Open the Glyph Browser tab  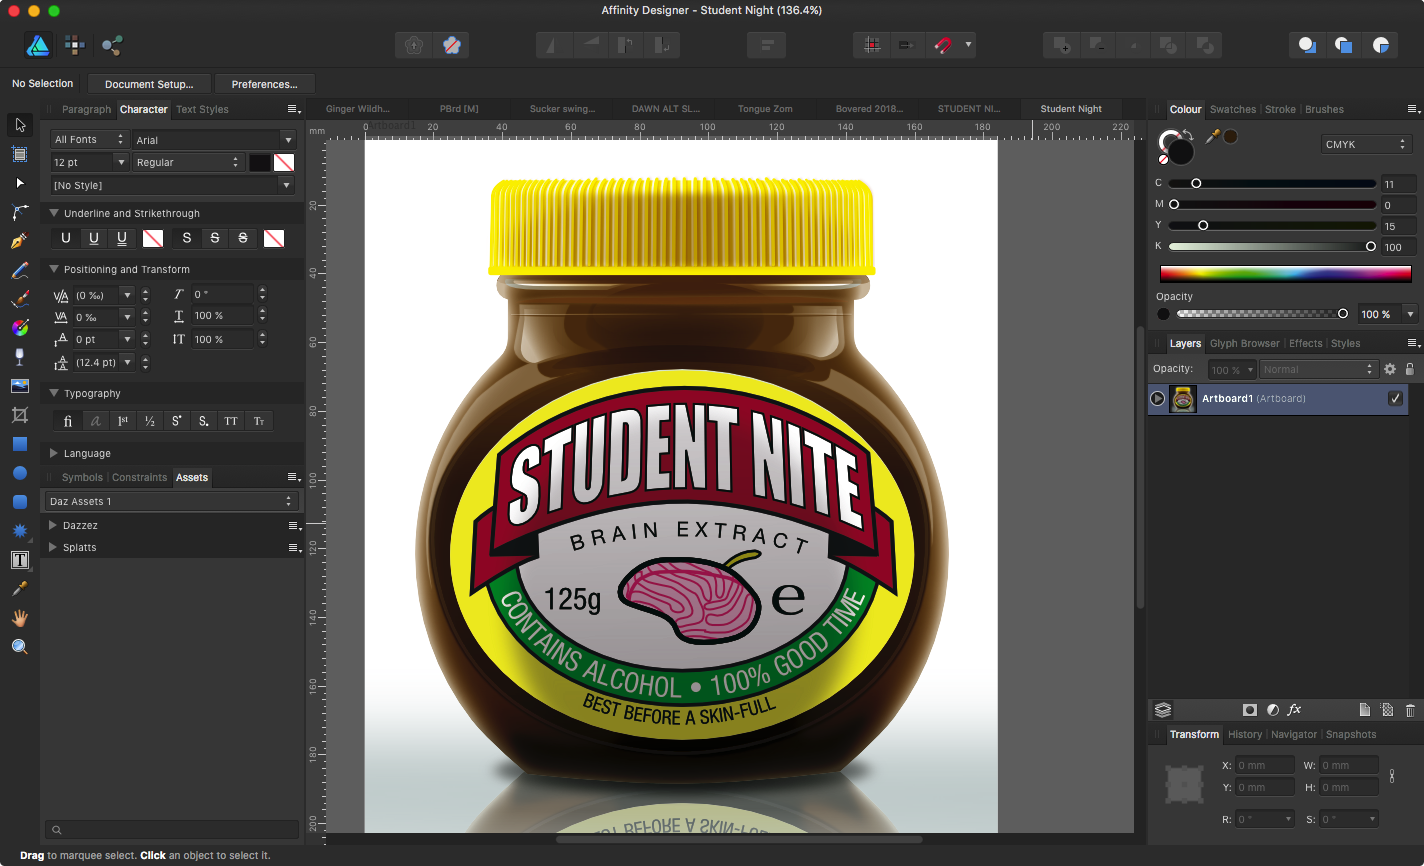point(1245,343)
